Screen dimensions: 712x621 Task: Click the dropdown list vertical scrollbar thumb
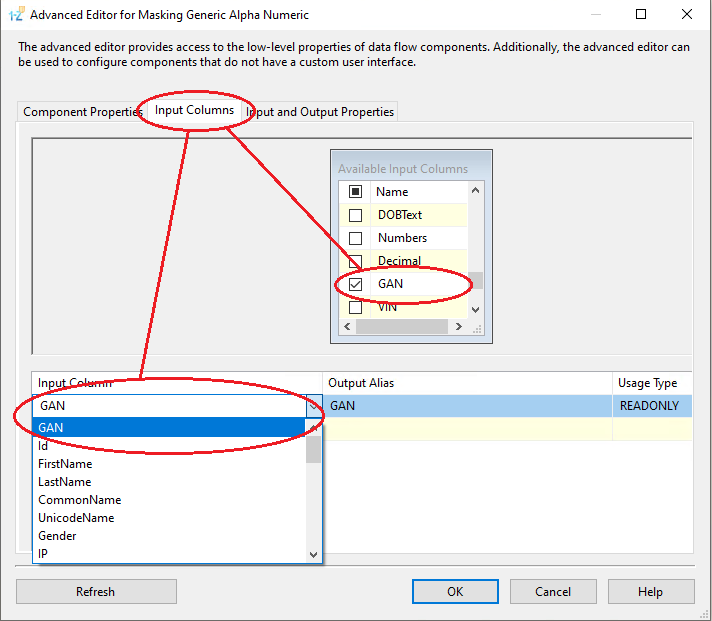[314, 451]
